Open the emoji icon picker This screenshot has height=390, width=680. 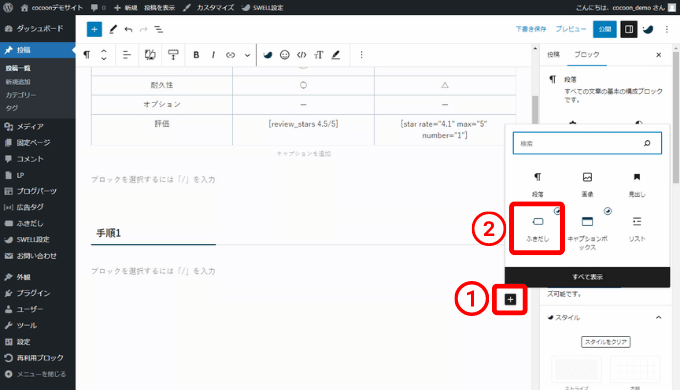[284, 55]
